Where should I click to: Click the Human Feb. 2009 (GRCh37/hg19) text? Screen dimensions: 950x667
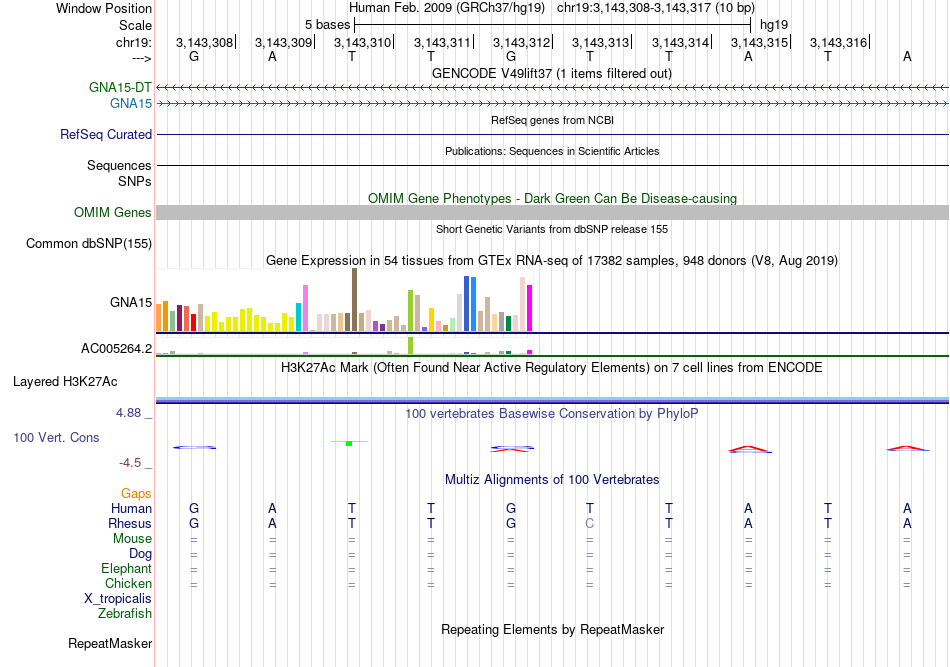coord(447,8)
